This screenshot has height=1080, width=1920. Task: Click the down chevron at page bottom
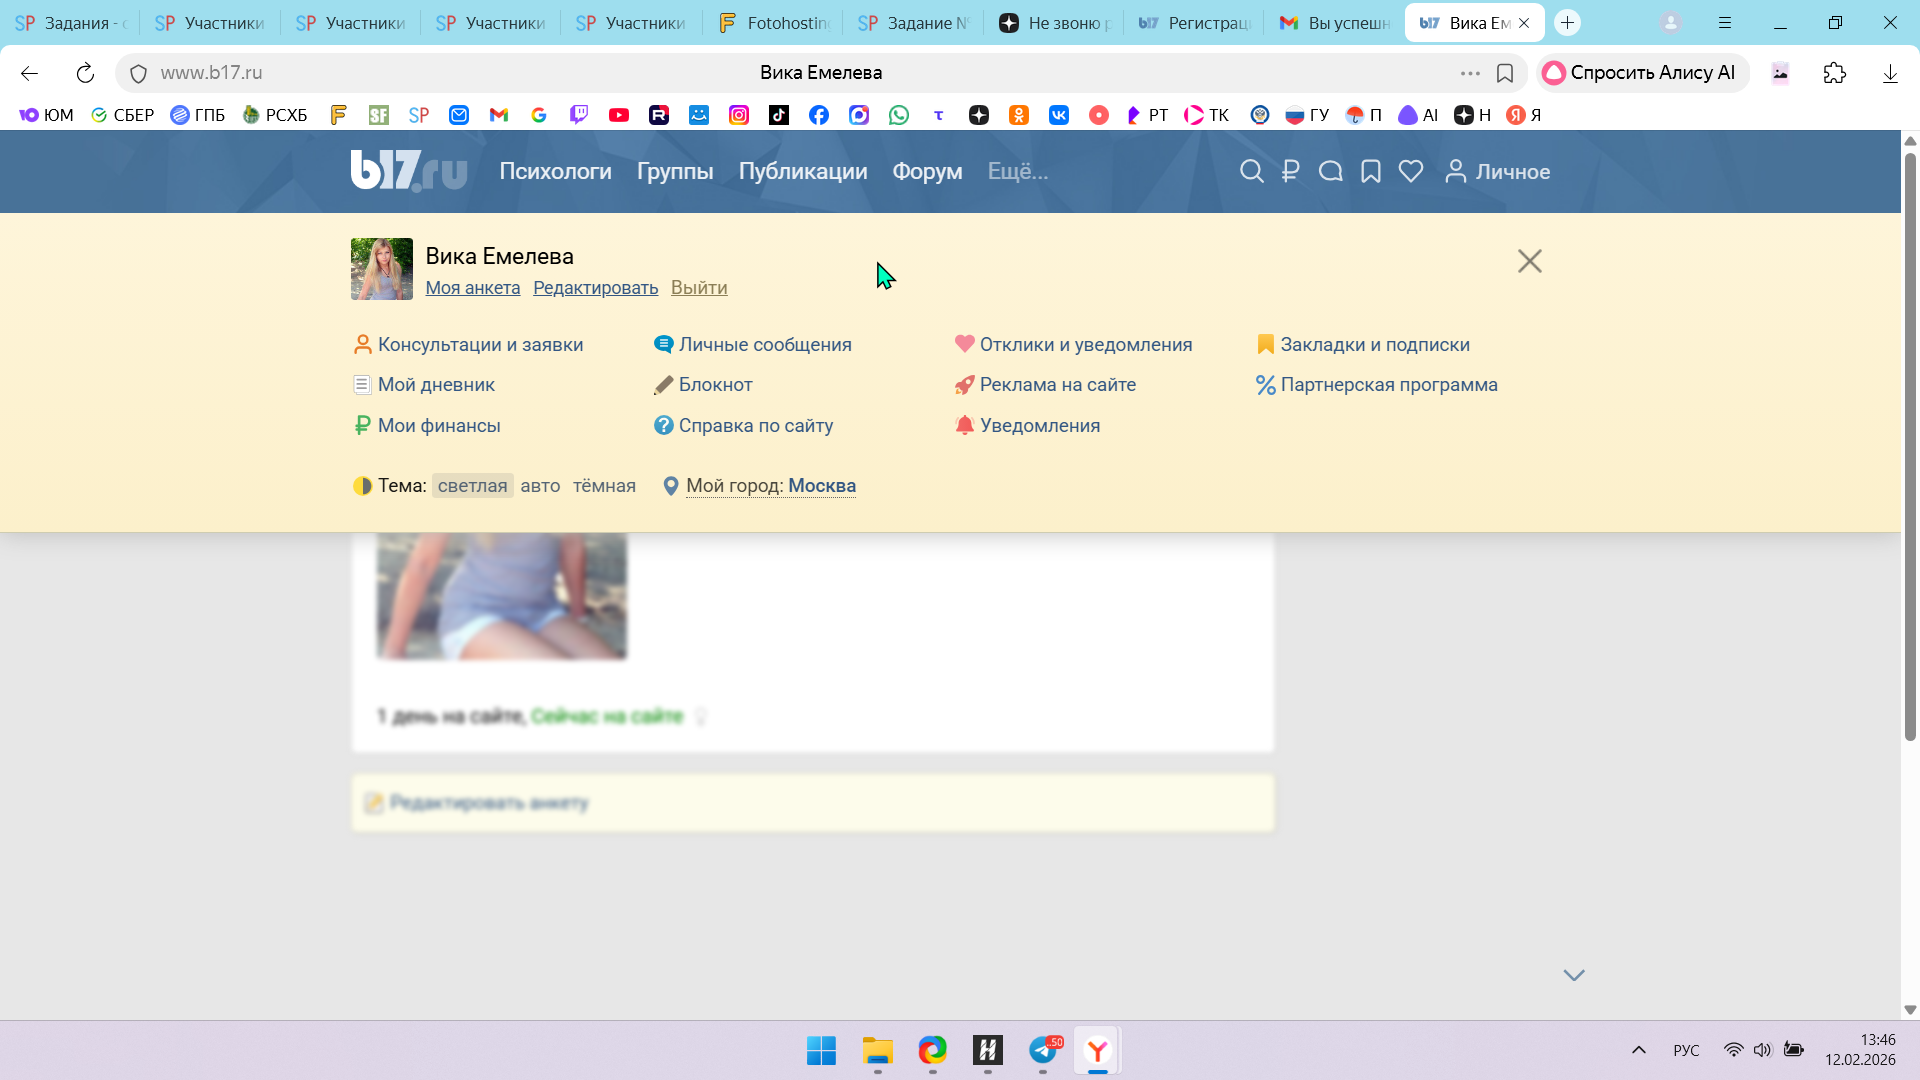(x=1573, y=975)
